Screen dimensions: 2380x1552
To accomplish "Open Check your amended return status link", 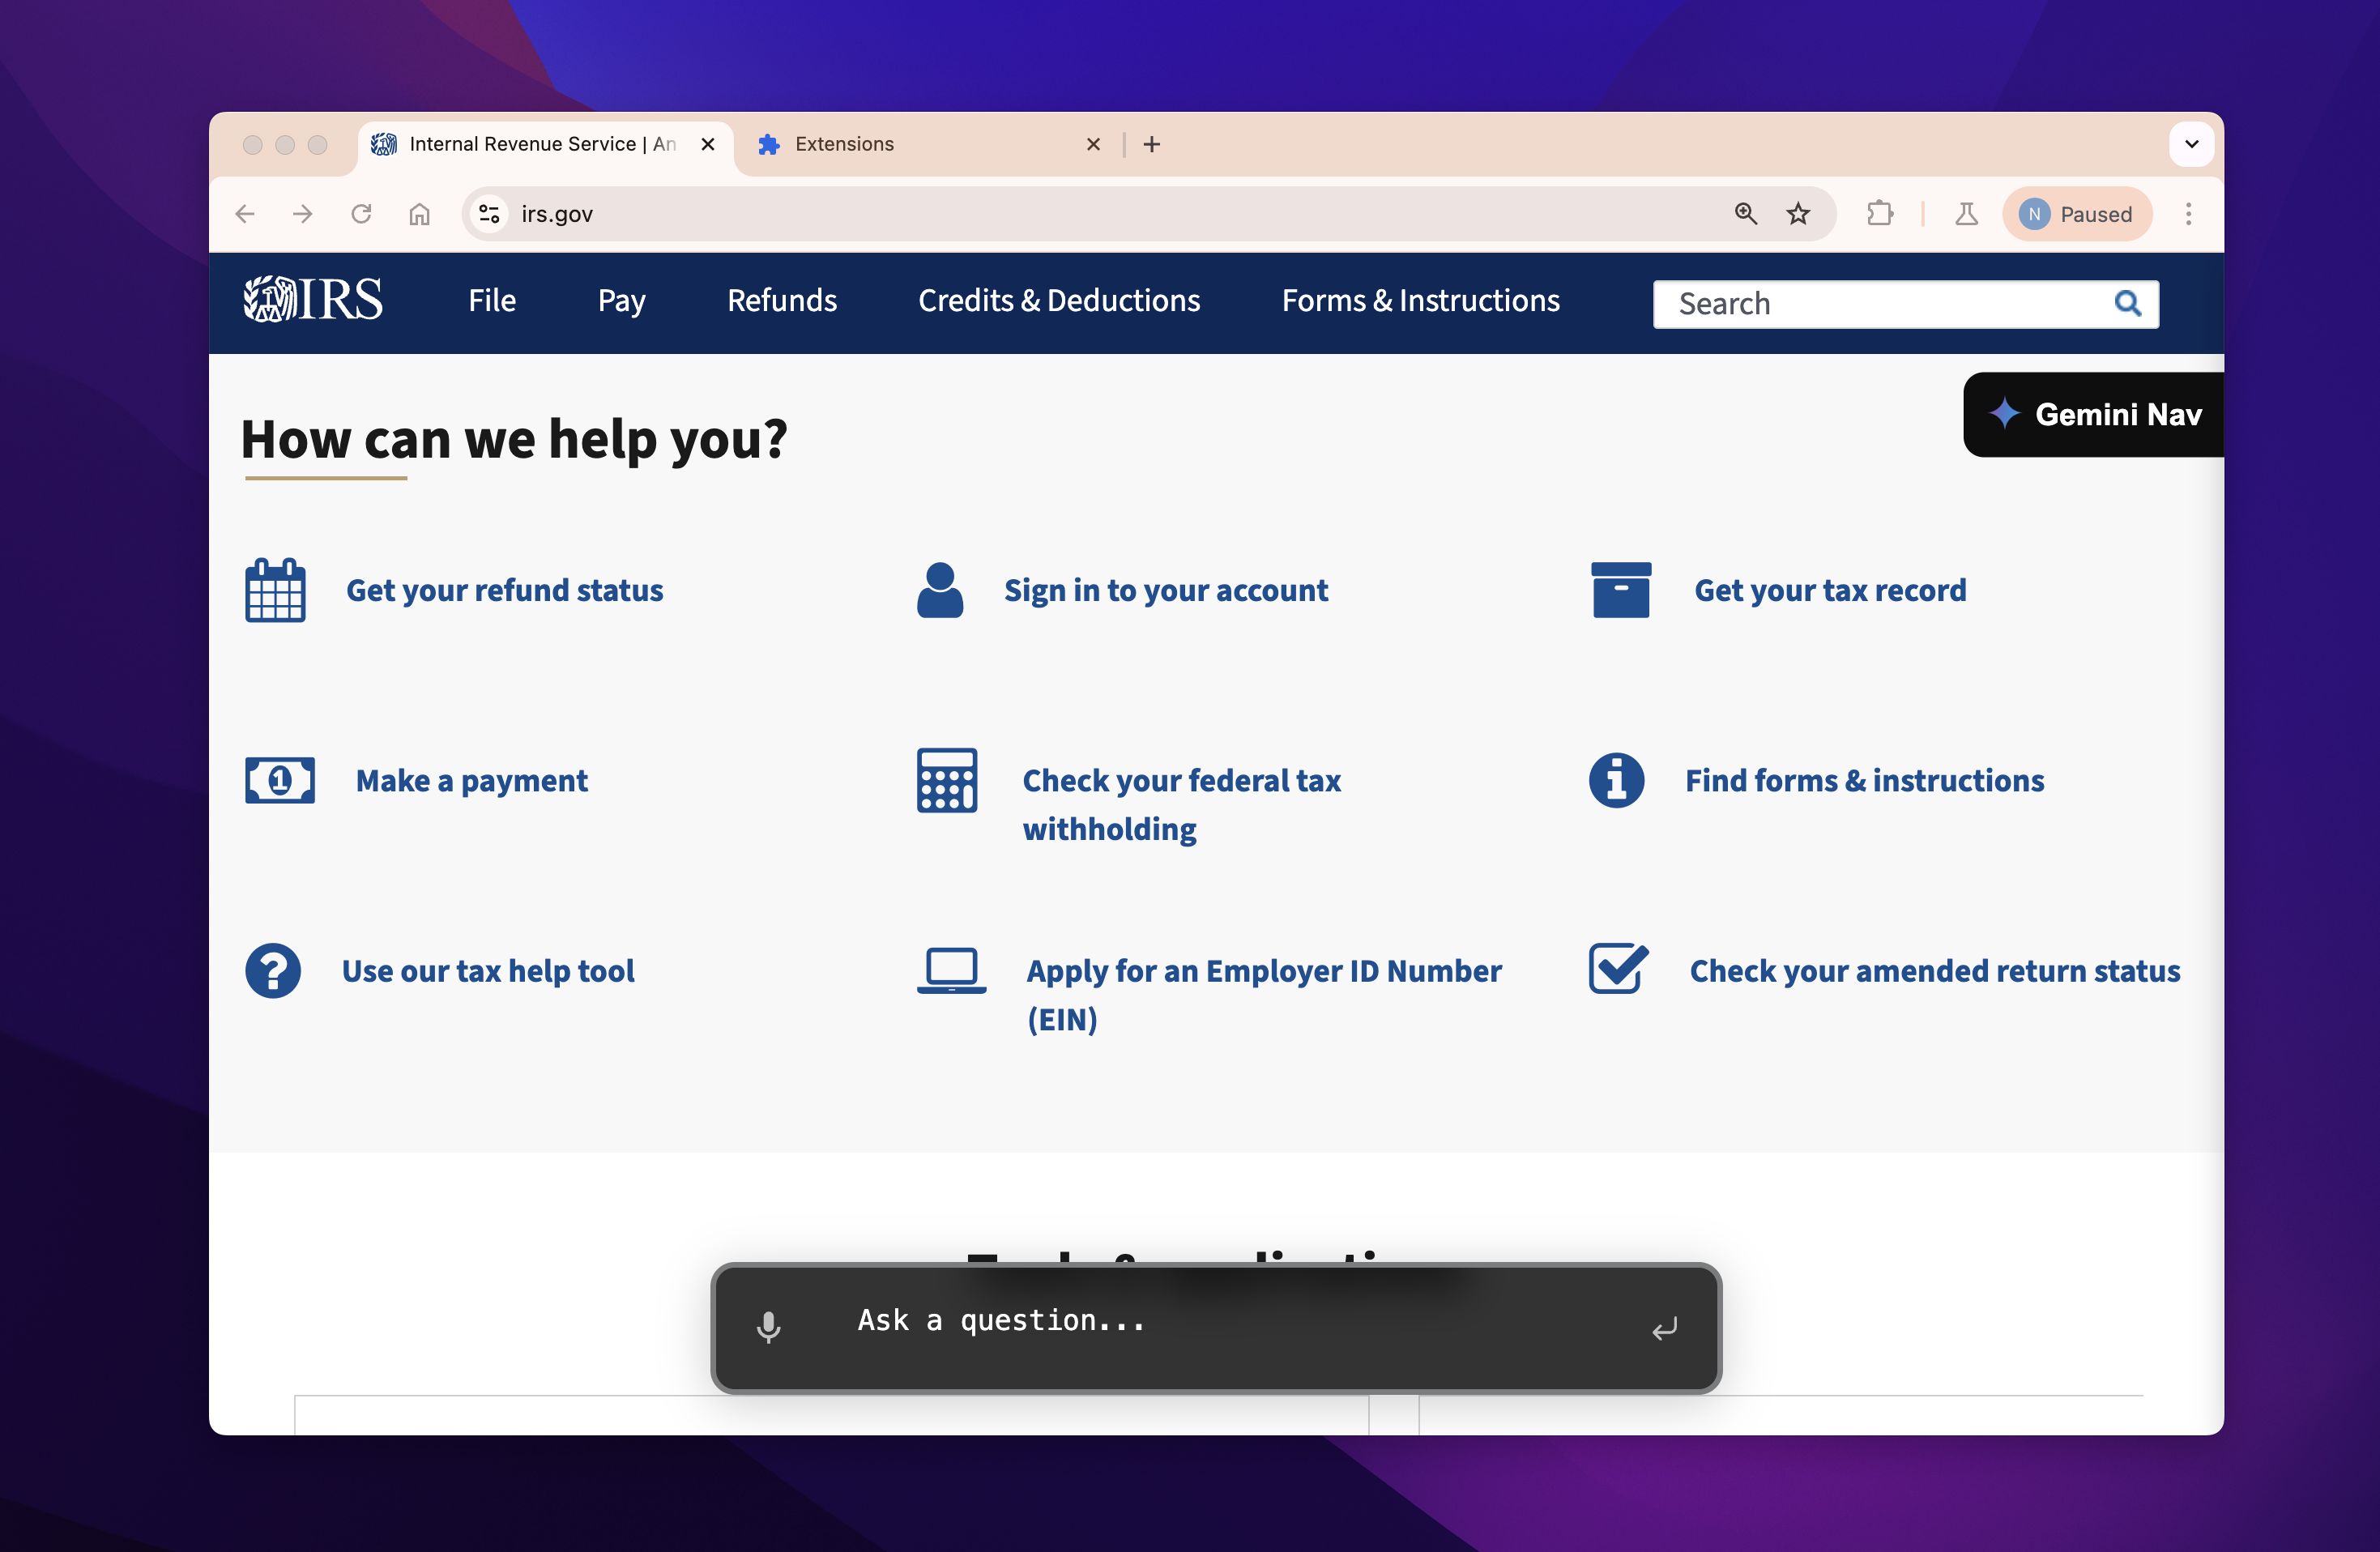I will pos(1934,971).
